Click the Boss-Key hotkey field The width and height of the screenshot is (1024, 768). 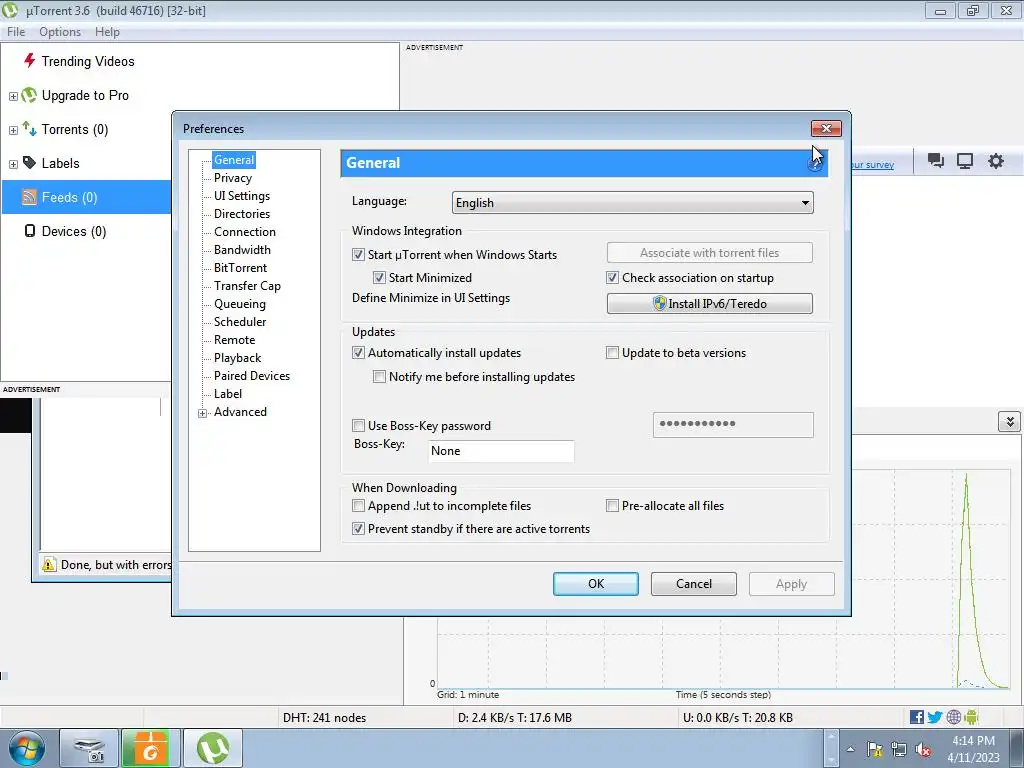click(x=501, y=451)
